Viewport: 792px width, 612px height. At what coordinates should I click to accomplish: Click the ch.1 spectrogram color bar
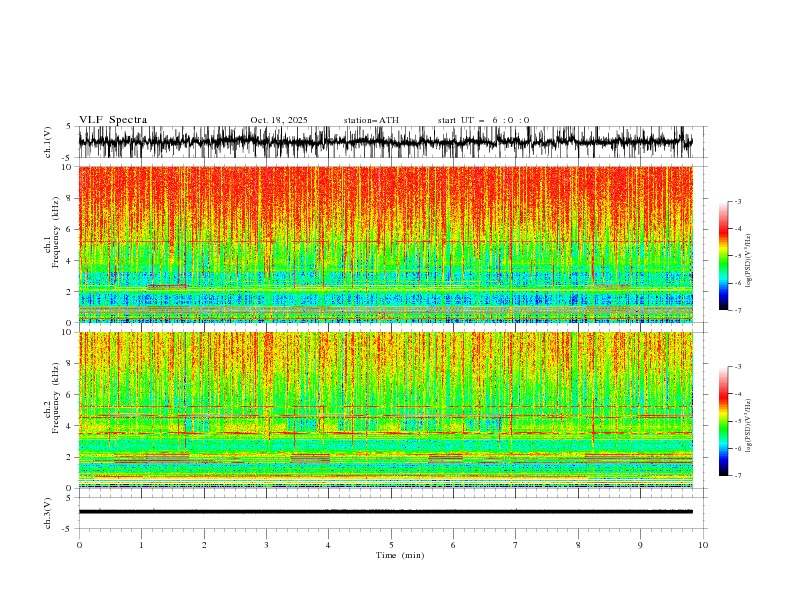723,256
